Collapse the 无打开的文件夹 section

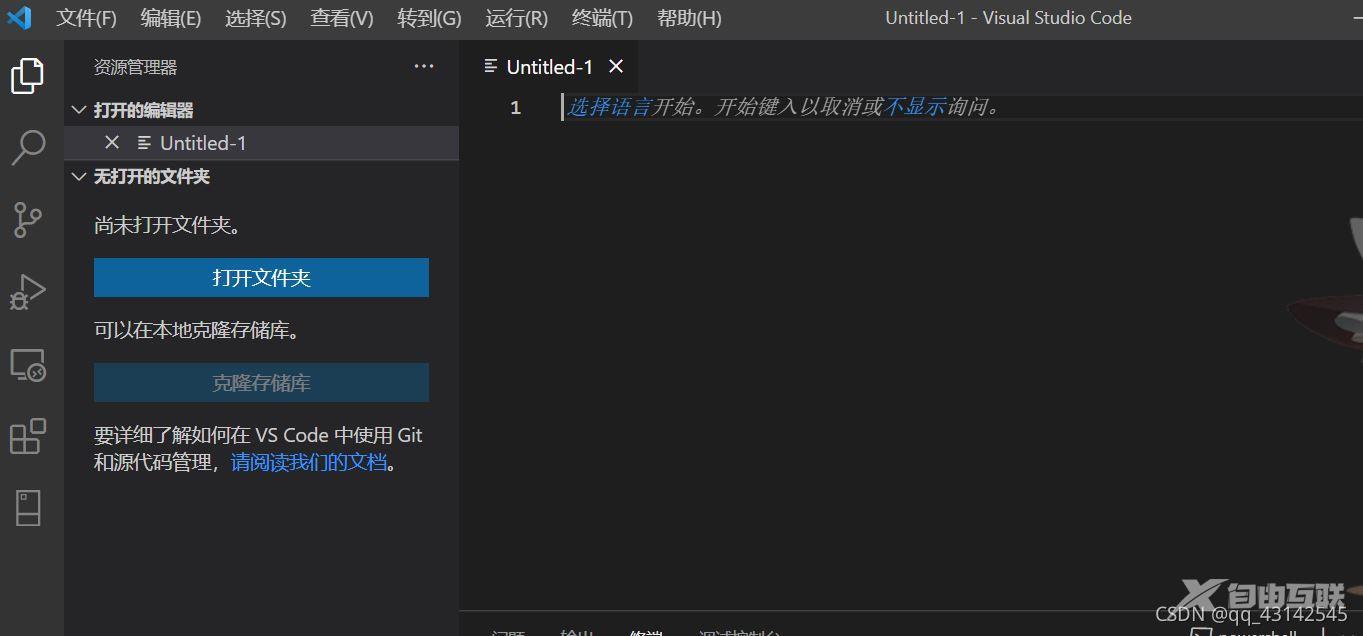point(80,177)
